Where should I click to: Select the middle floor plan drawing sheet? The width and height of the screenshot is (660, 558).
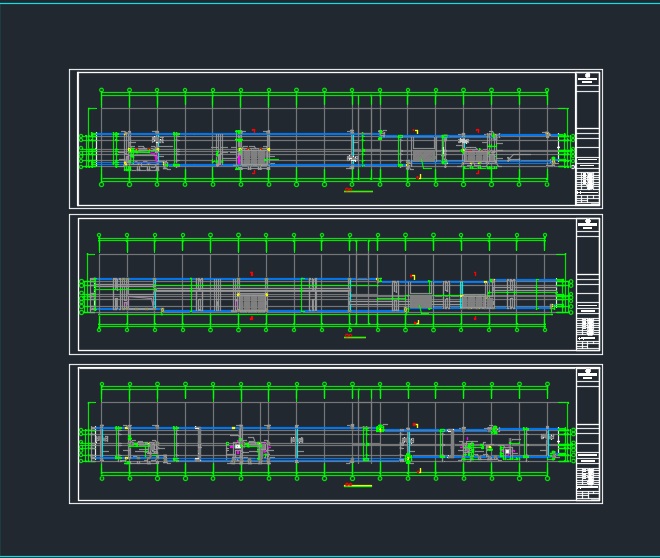(336, 284)
